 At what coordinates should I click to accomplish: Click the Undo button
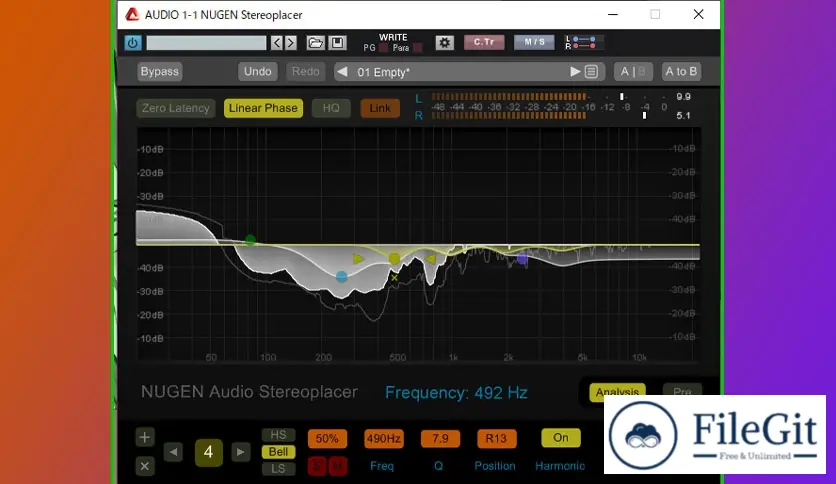click(x=258, y=71)
